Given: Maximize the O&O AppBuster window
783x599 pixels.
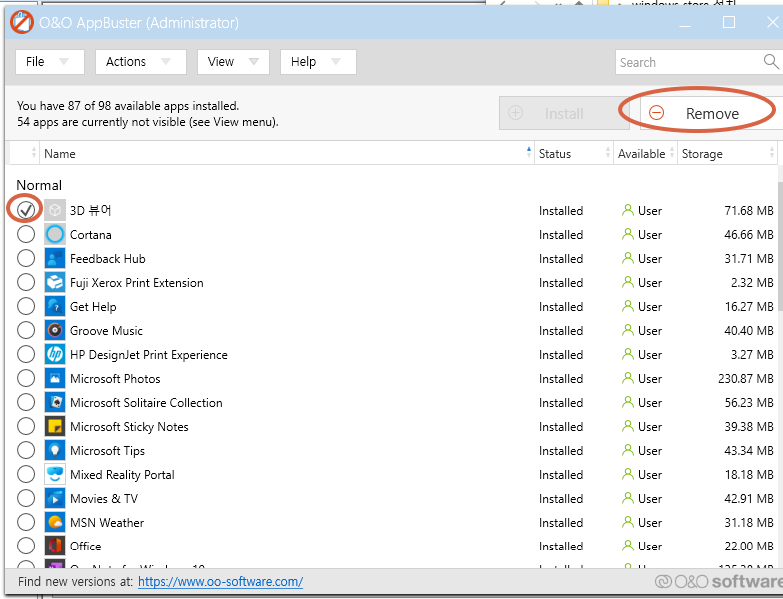Looking at the screenshot, I should tap(729, 22).
